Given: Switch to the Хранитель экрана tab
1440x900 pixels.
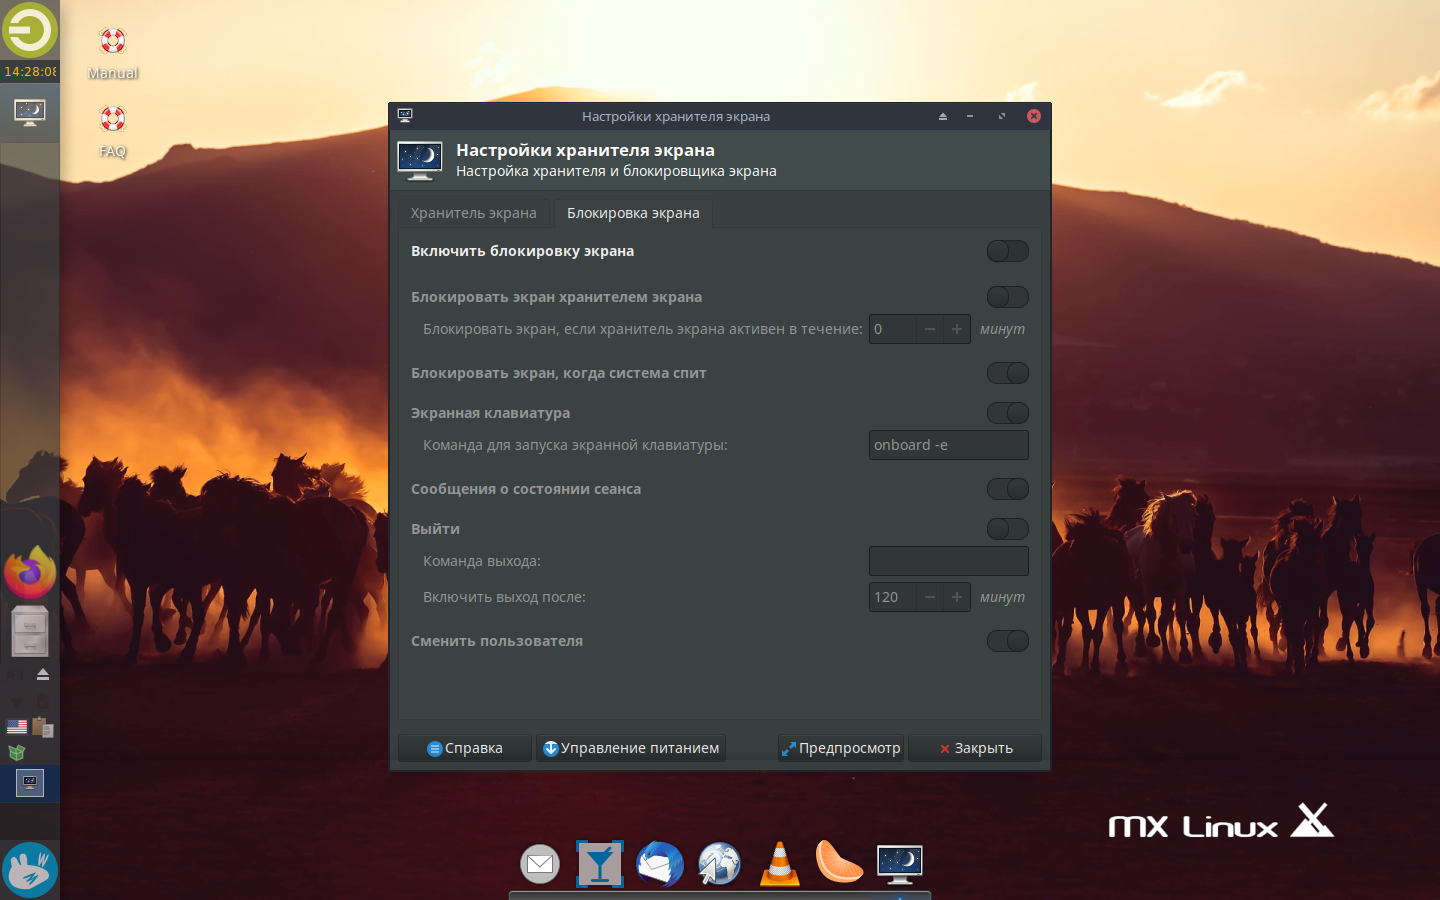Looking at the screenshot, I should tap(473, 213).
